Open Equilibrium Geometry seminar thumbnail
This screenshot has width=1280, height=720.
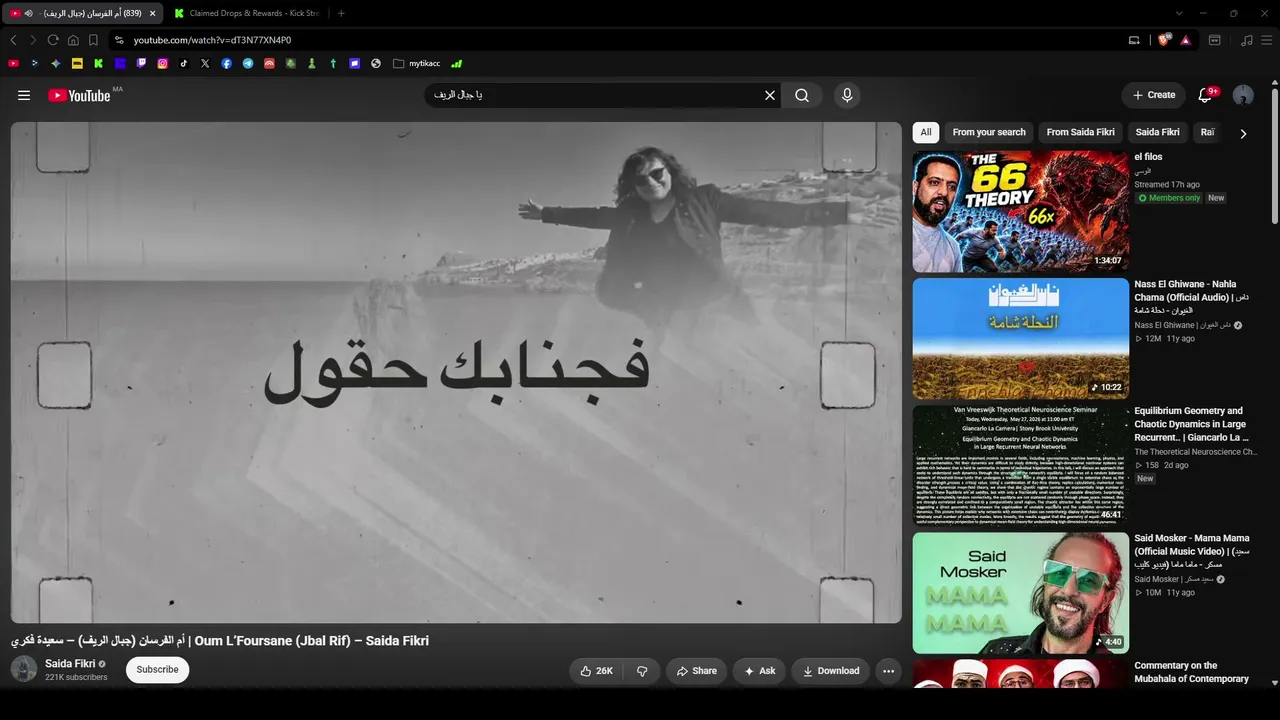[1021, 465]
